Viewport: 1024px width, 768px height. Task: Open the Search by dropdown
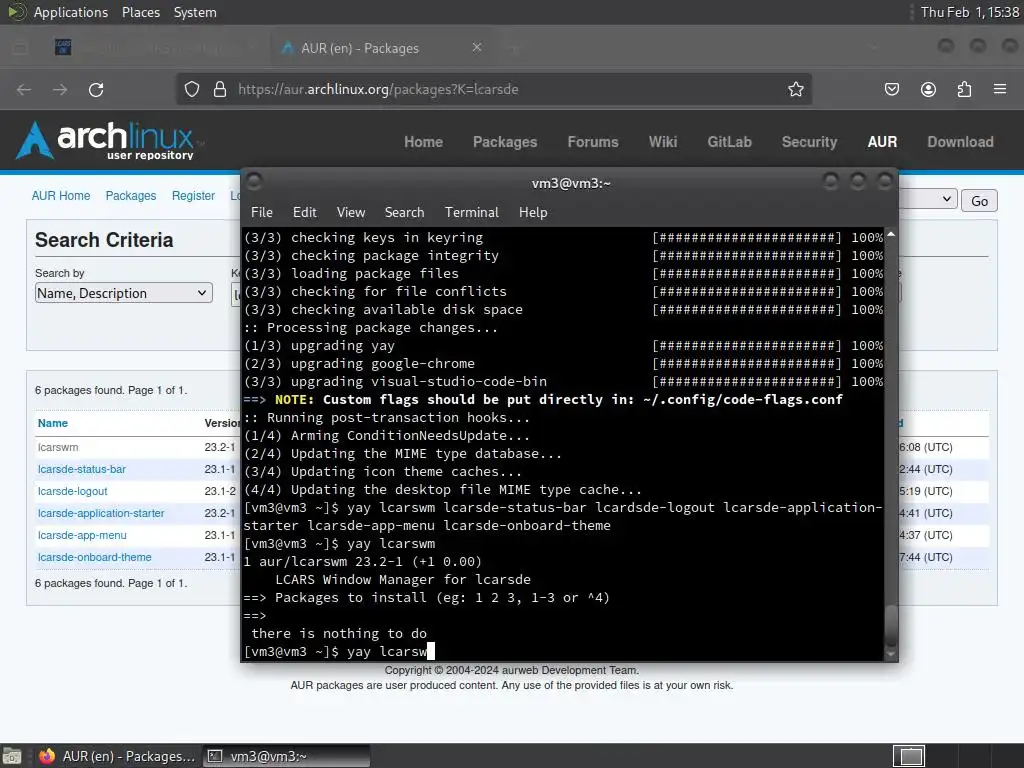click(x=123, y=293)
